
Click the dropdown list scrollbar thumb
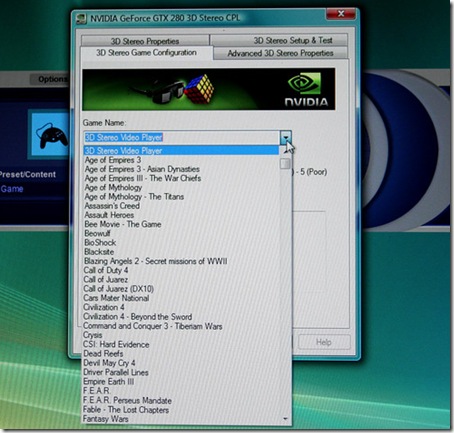285,164
